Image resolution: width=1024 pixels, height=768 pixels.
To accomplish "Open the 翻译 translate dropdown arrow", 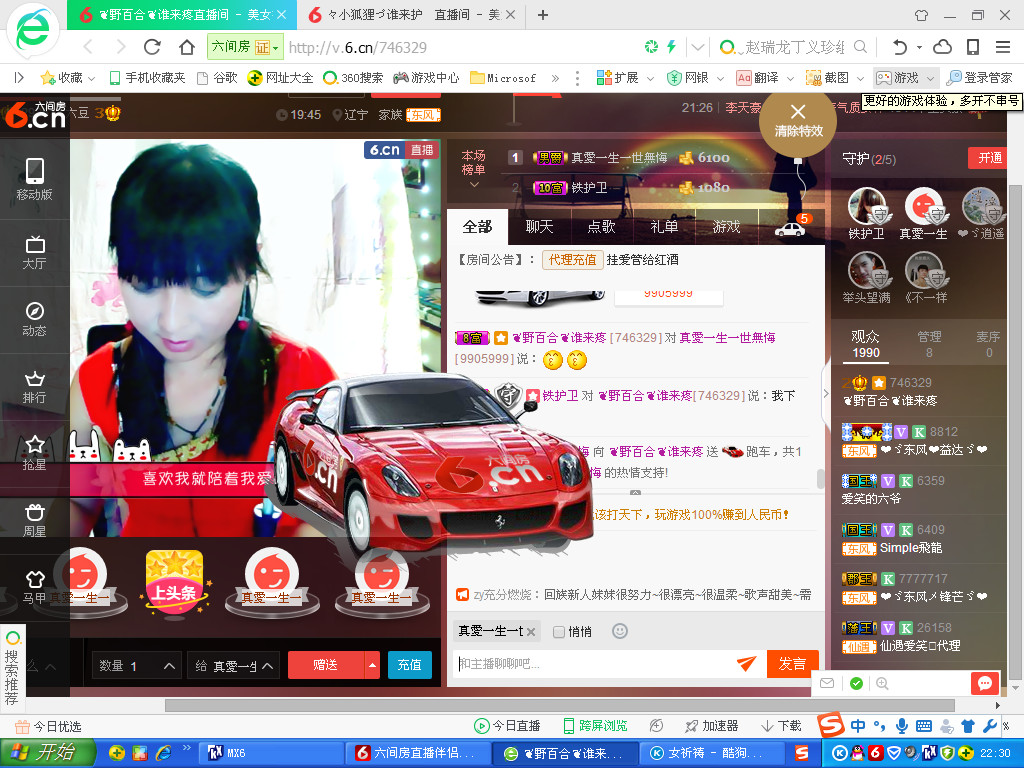I will [790, 78].
